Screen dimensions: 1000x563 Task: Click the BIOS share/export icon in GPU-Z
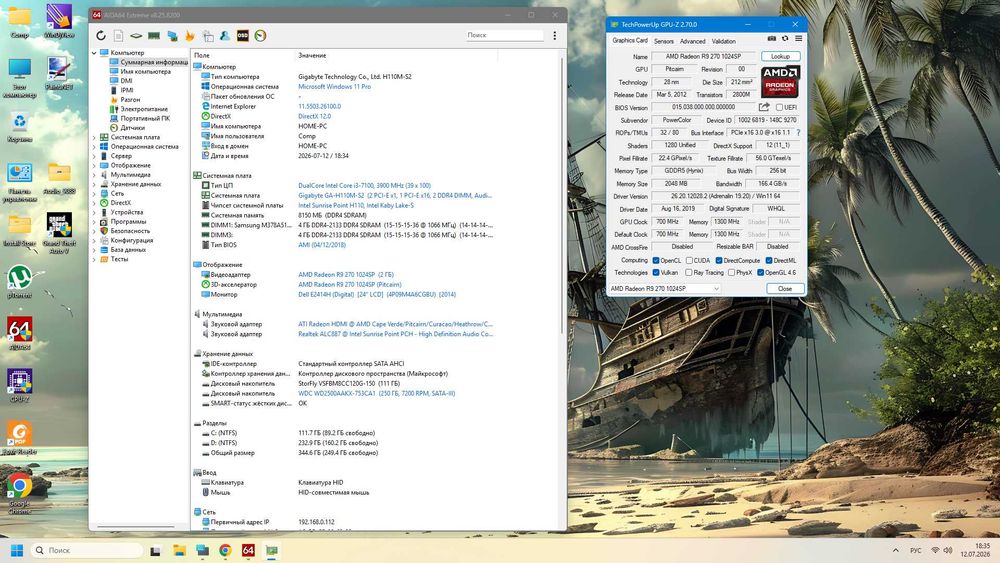pos(764,107)
